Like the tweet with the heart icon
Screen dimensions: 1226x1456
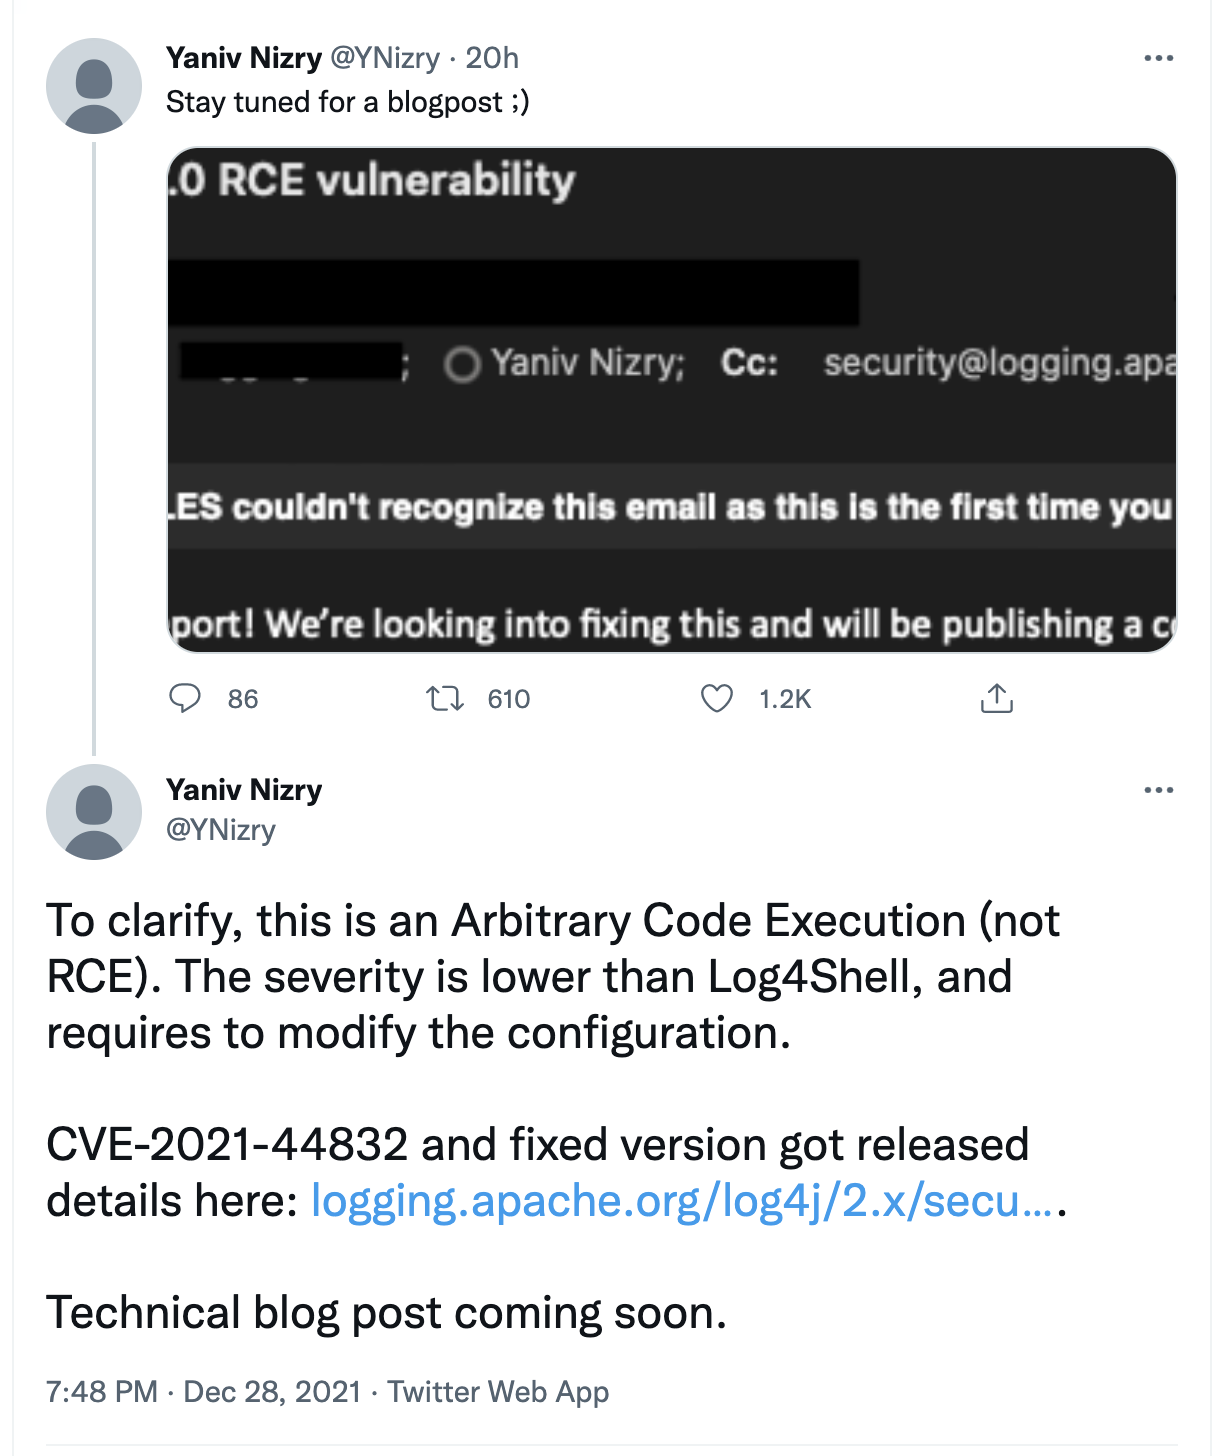point(717,698)
